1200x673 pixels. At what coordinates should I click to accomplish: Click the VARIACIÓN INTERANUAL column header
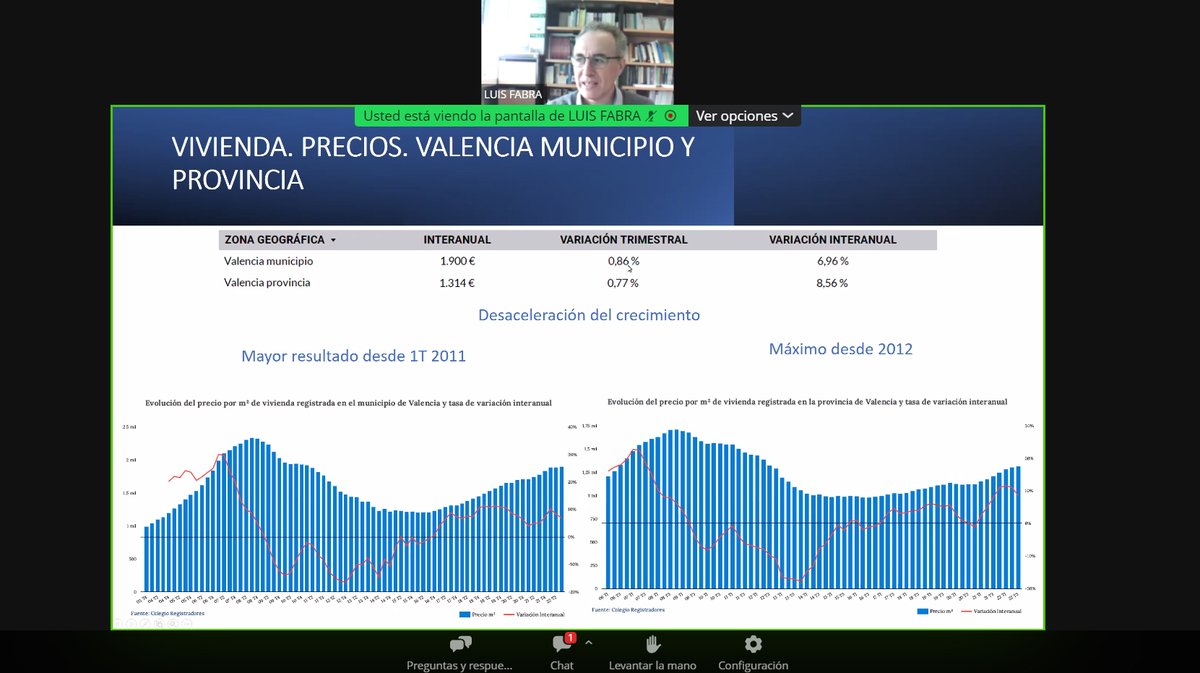832,240
